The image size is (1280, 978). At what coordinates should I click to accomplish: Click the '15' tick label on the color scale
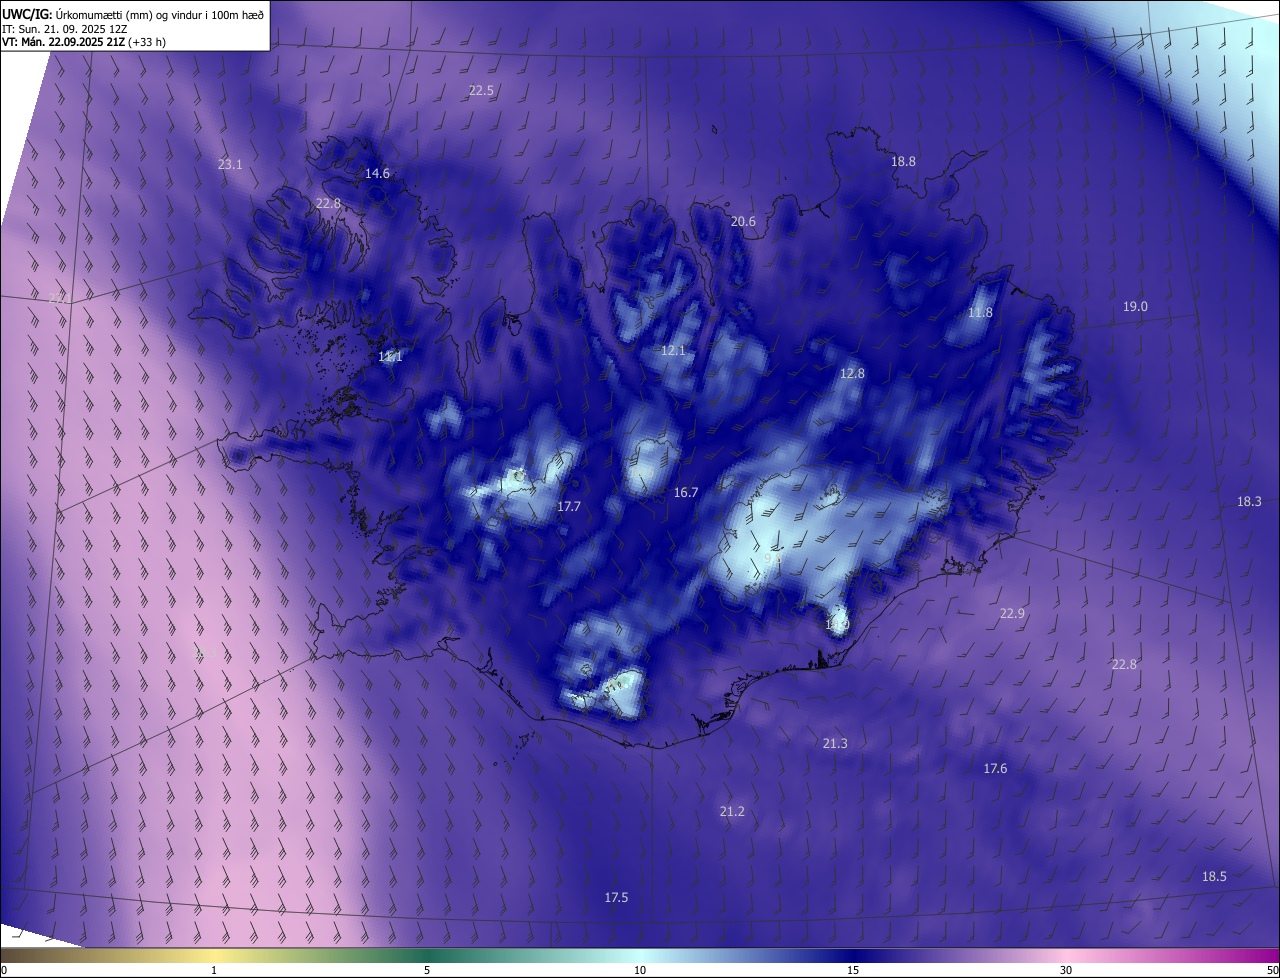click(853, 970)
